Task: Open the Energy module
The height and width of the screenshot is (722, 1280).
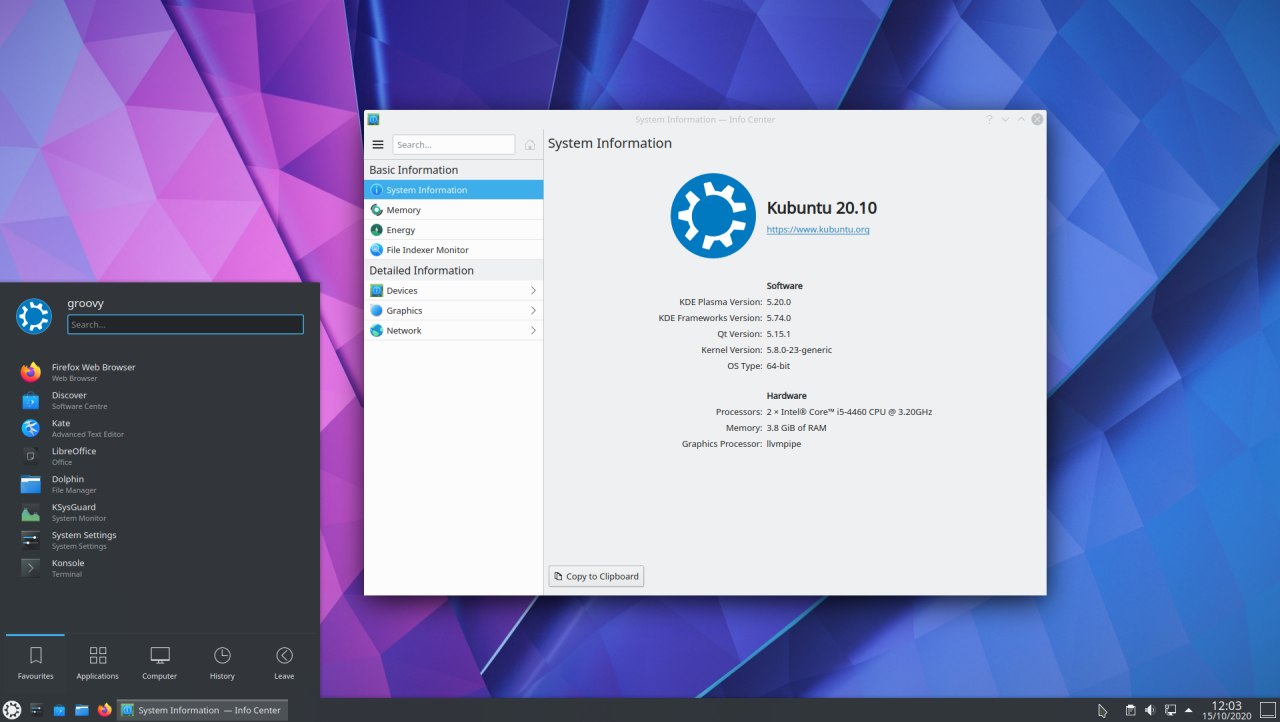Action: (454, 230)
